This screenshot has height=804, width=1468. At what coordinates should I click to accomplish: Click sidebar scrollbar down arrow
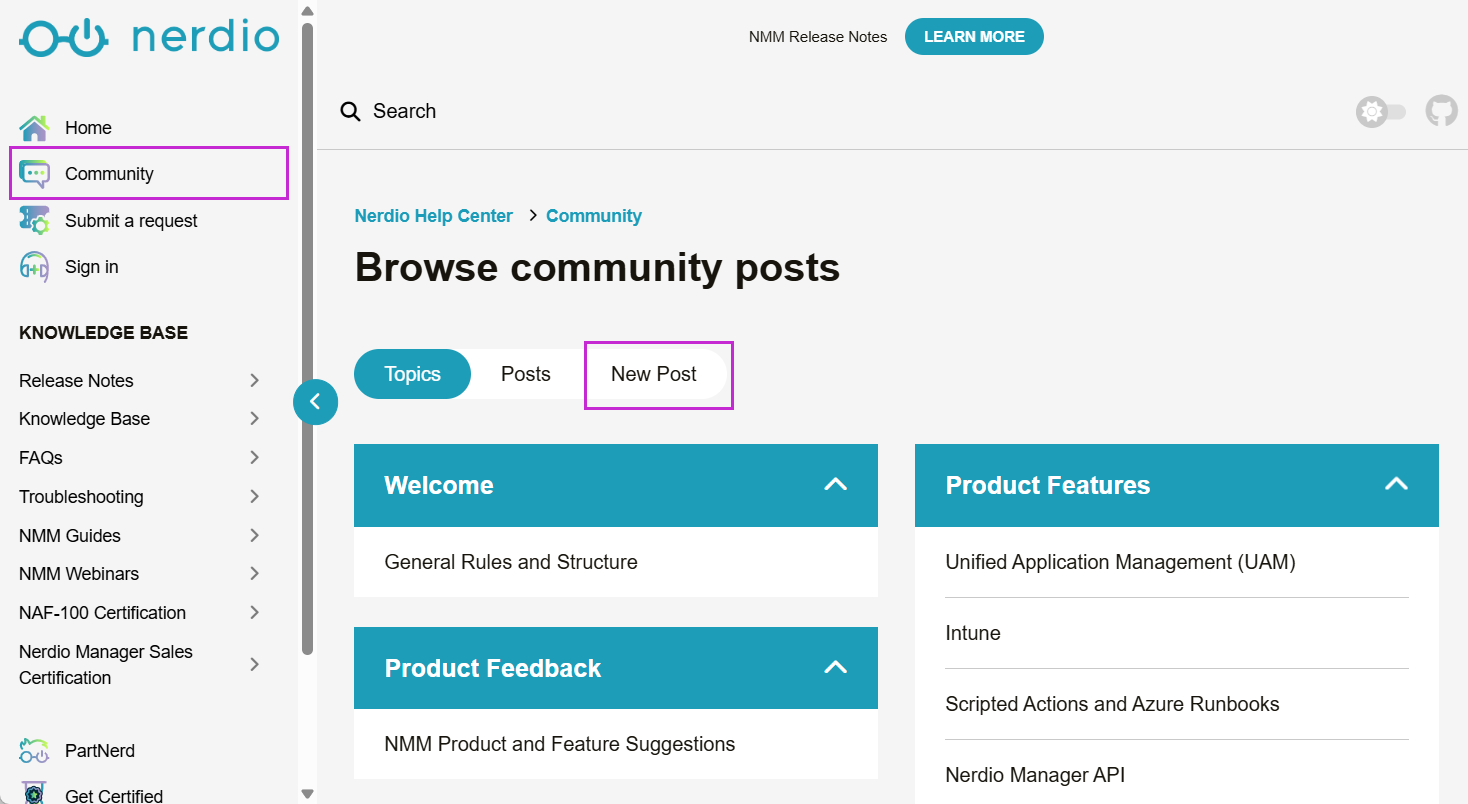coord(307,794)
